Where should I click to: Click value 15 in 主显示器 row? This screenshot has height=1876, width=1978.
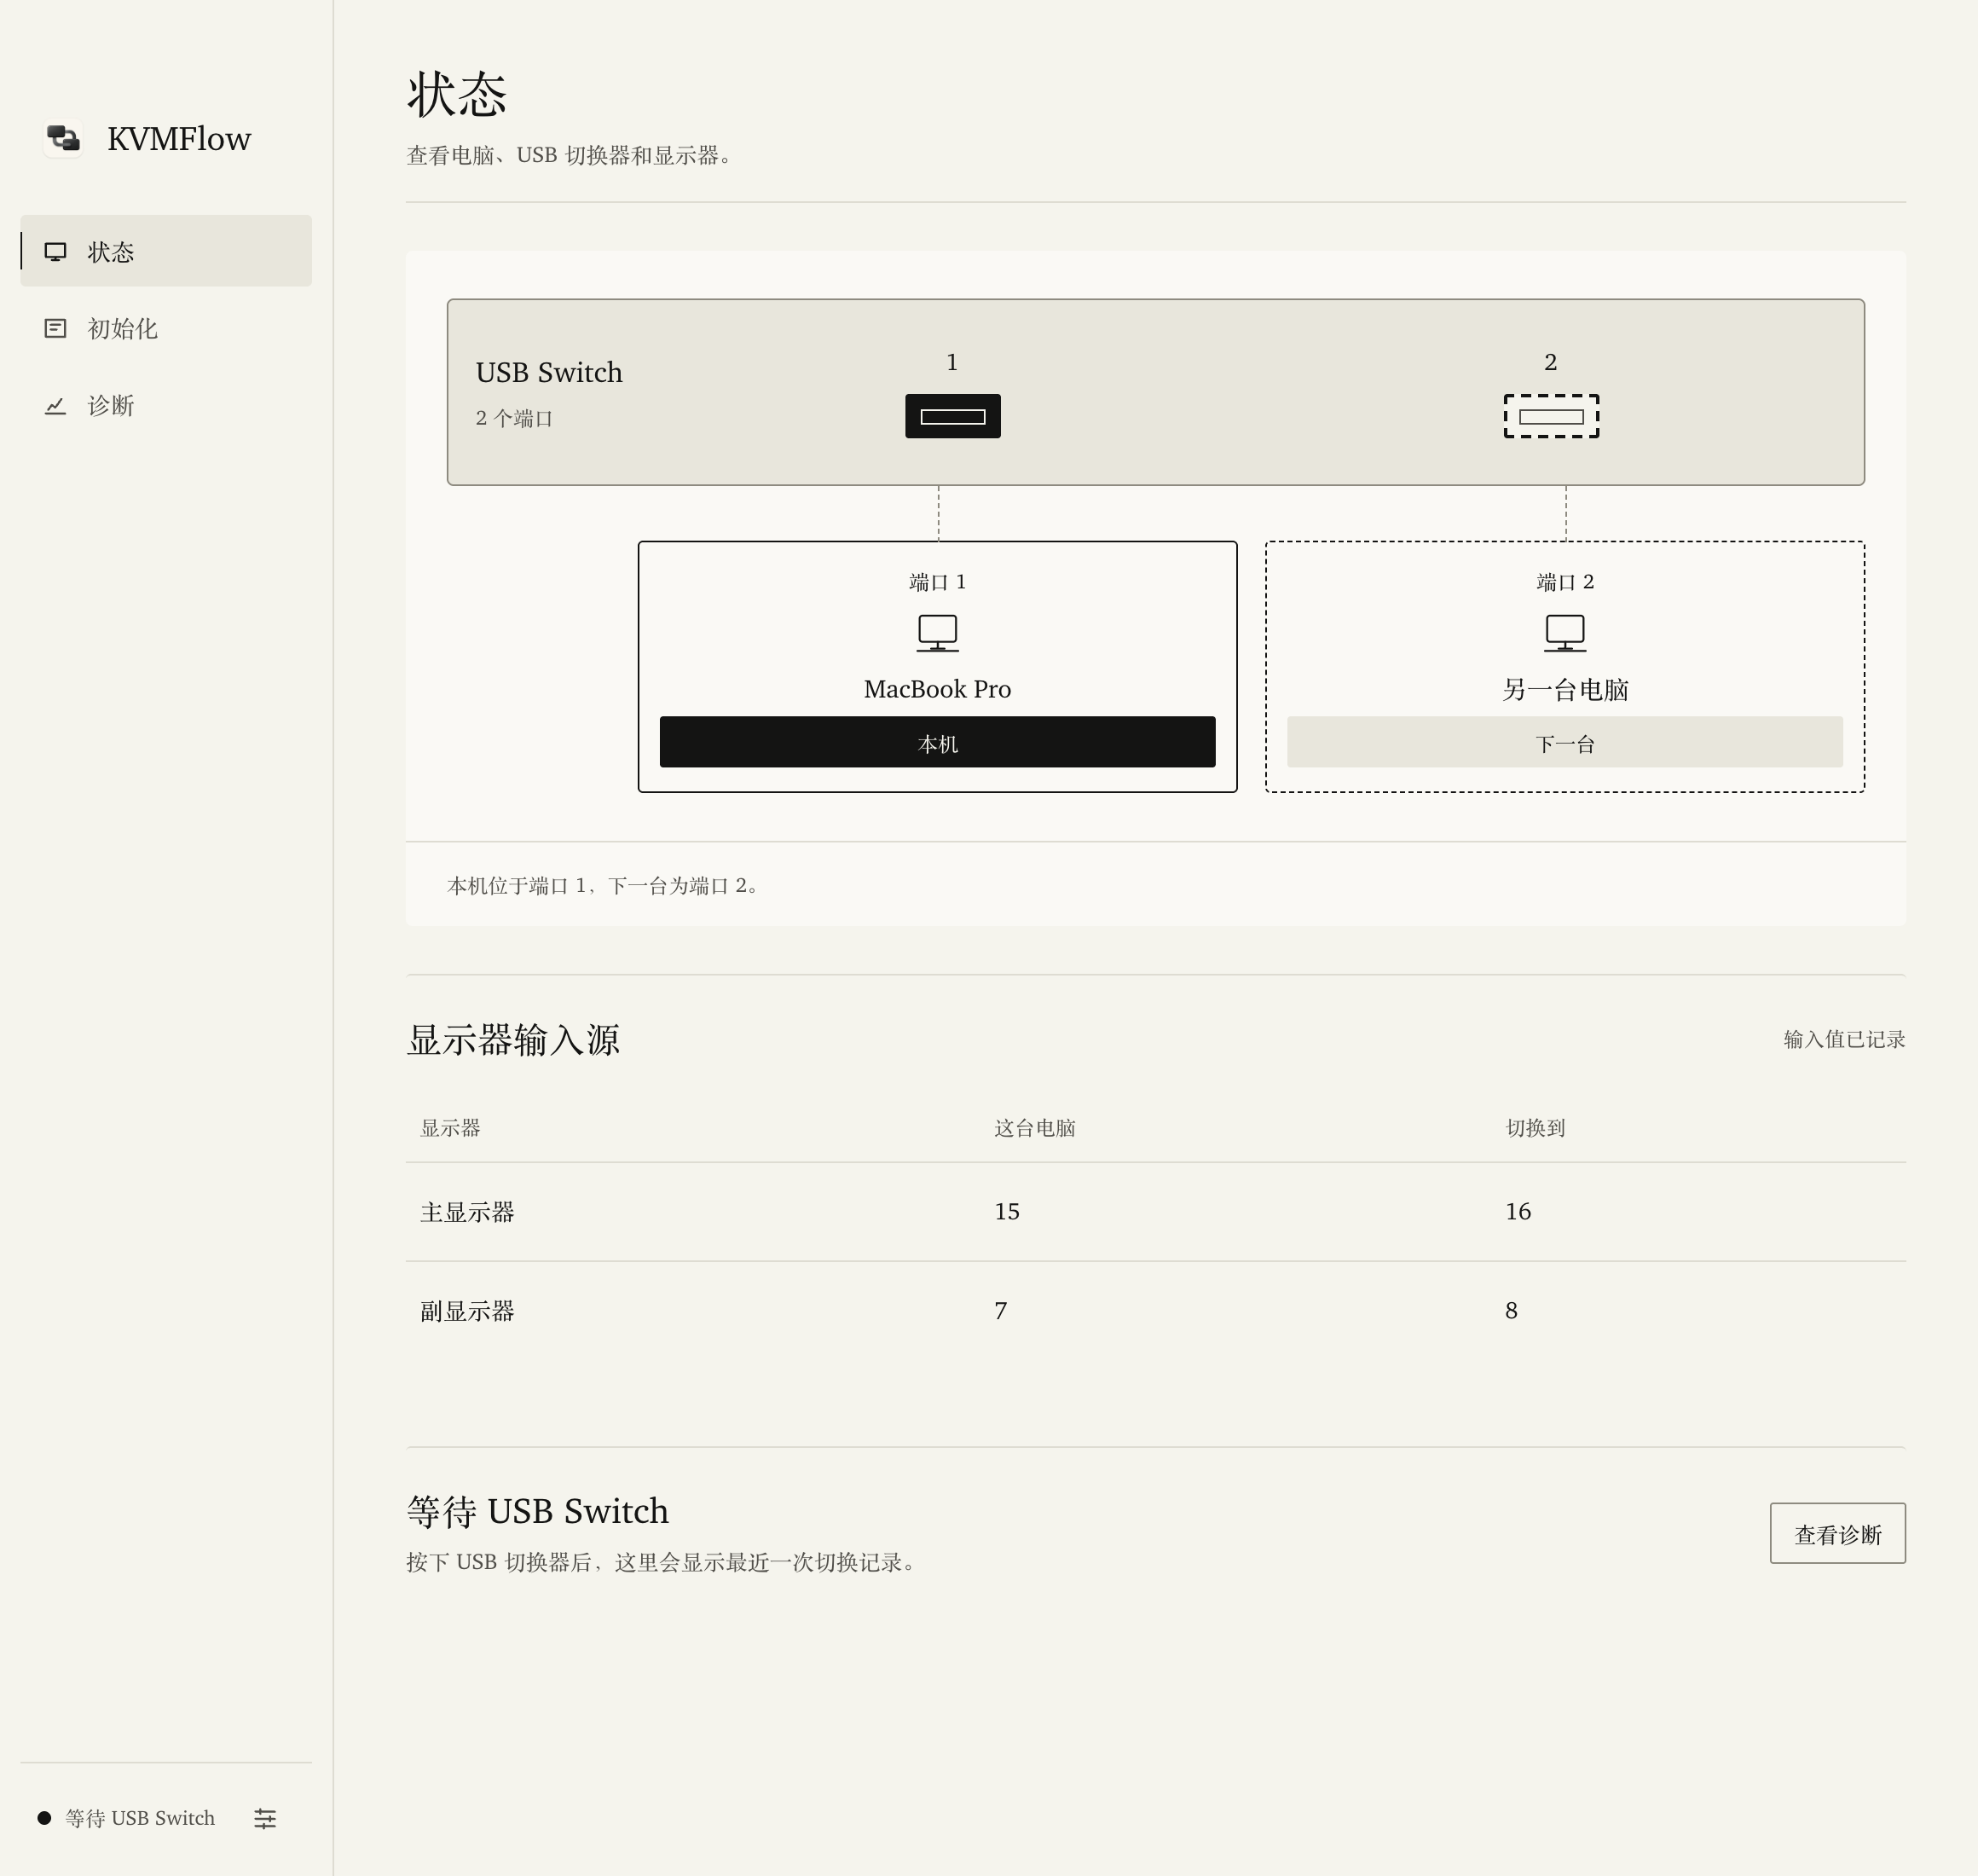(1007, 1212)
